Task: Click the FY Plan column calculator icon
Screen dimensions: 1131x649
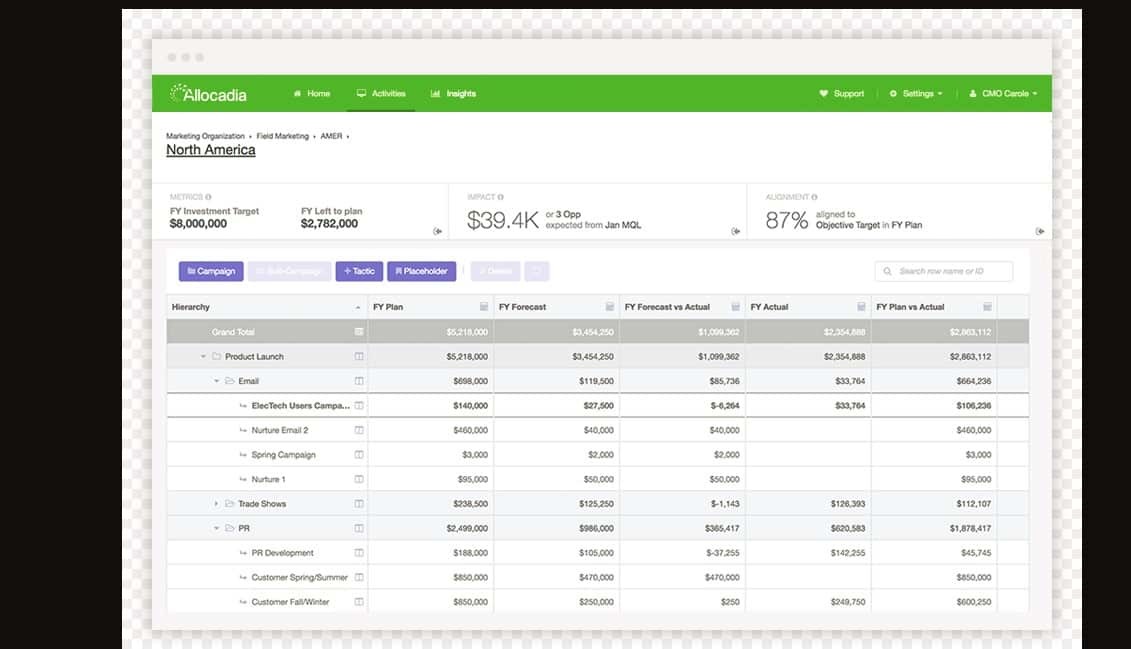Action: 484,307
